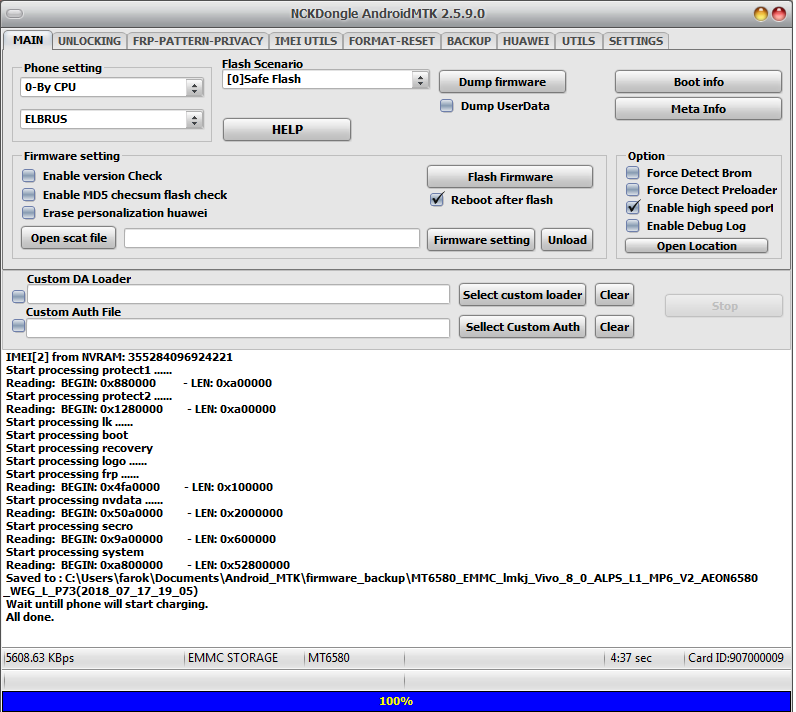
Task: Click the log line 'All done.'
Action: tap(30, 617)
